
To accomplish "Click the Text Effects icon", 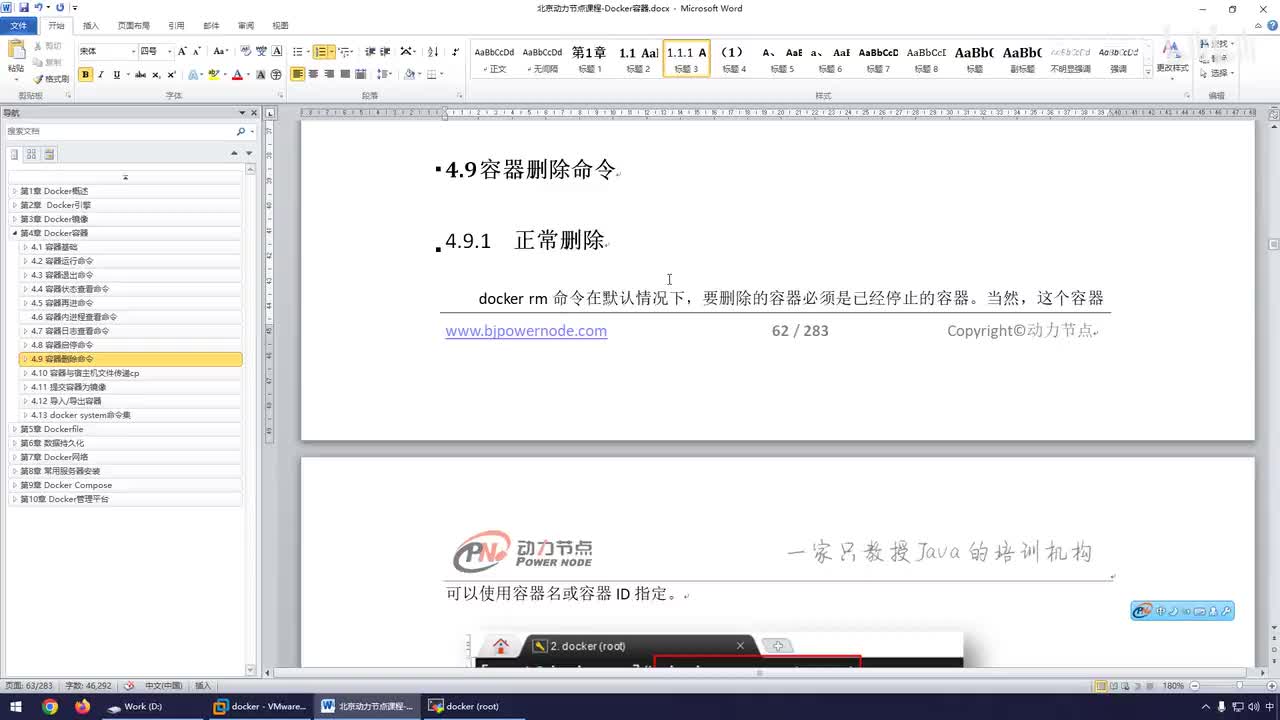I will pyautogui.click(x=195, y=74).
